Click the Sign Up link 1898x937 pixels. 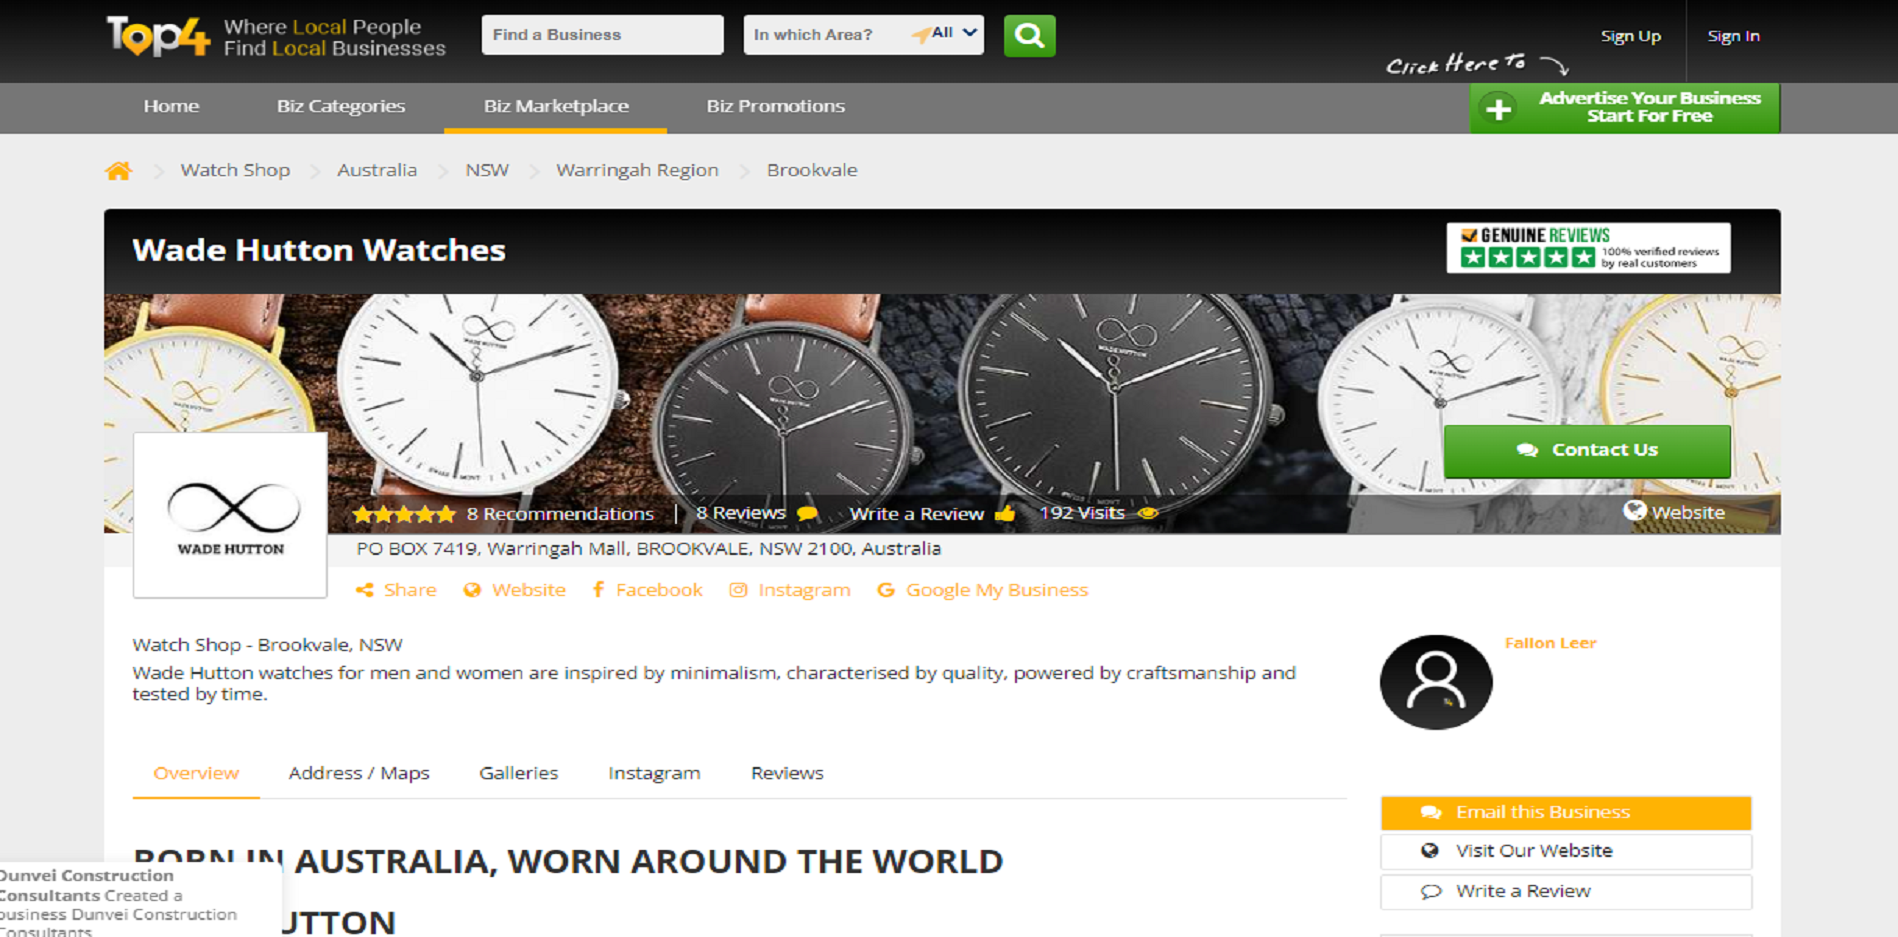[x=1630, y=36]
